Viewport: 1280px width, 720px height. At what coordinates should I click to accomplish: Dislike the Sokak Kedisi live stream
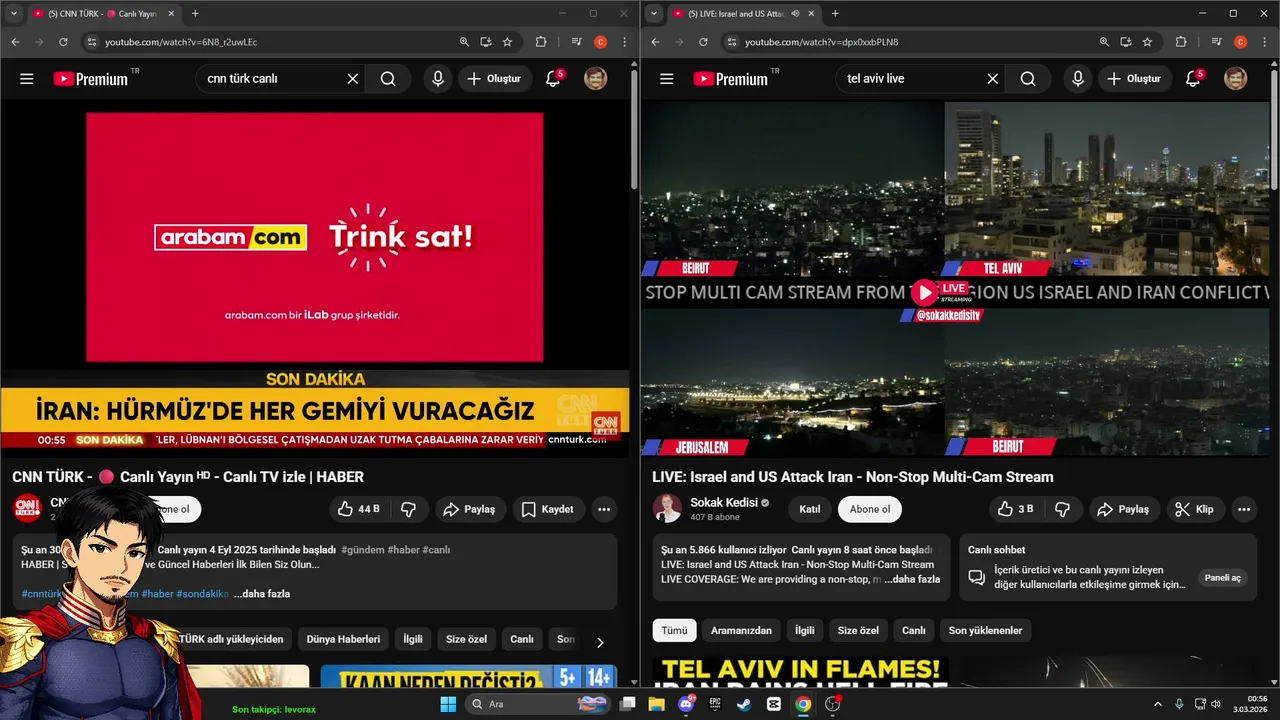tap(1063, 509)
